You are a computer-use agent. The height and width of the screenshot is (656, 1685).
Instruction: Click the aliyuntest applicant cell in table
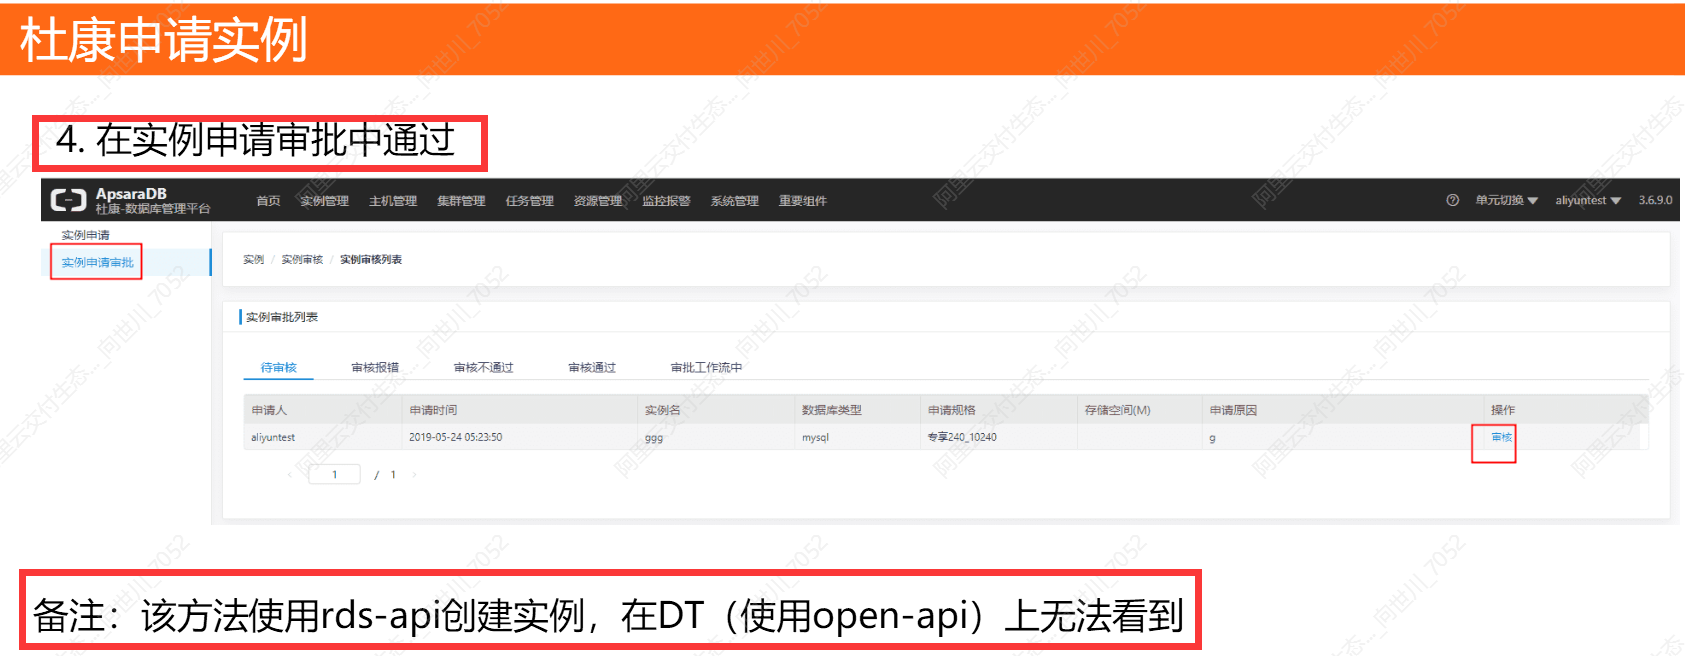pos(273,437)
